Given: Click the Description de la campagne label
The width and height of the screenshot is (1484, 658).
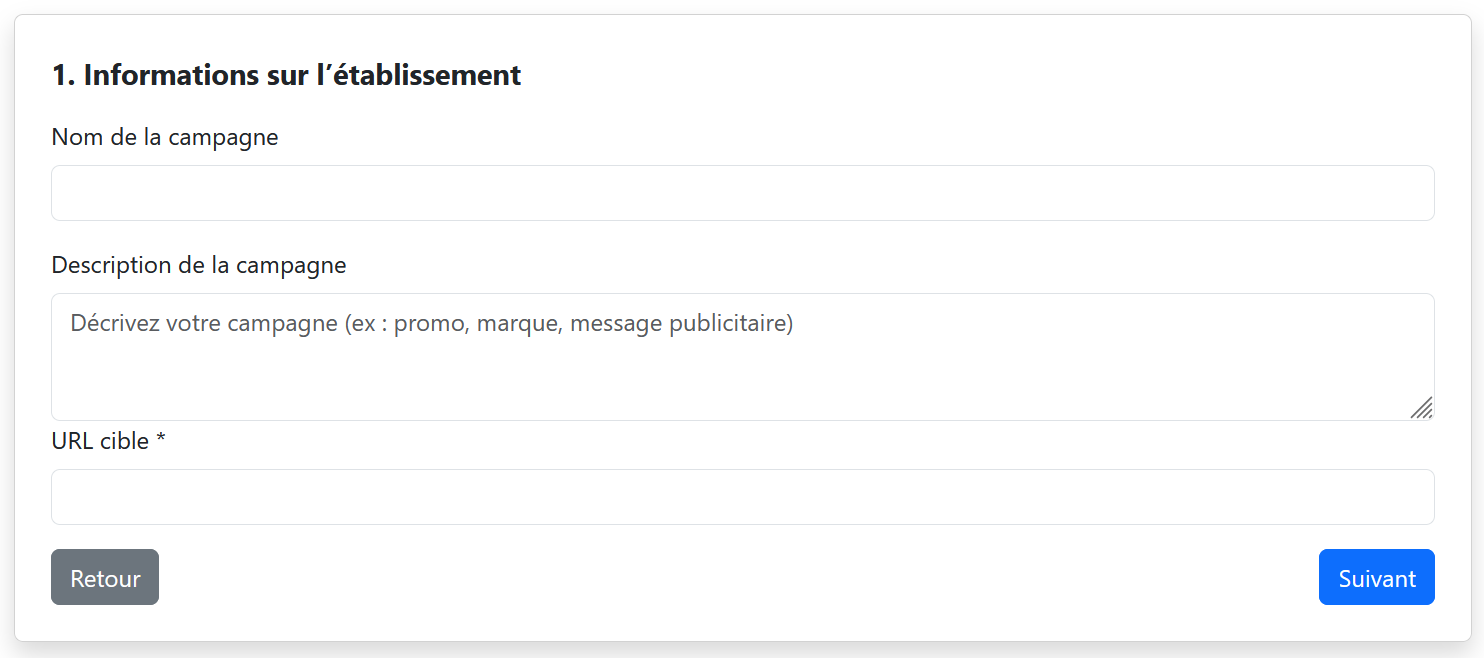Looking at the screenshot, I should click(x=198, y=265).
